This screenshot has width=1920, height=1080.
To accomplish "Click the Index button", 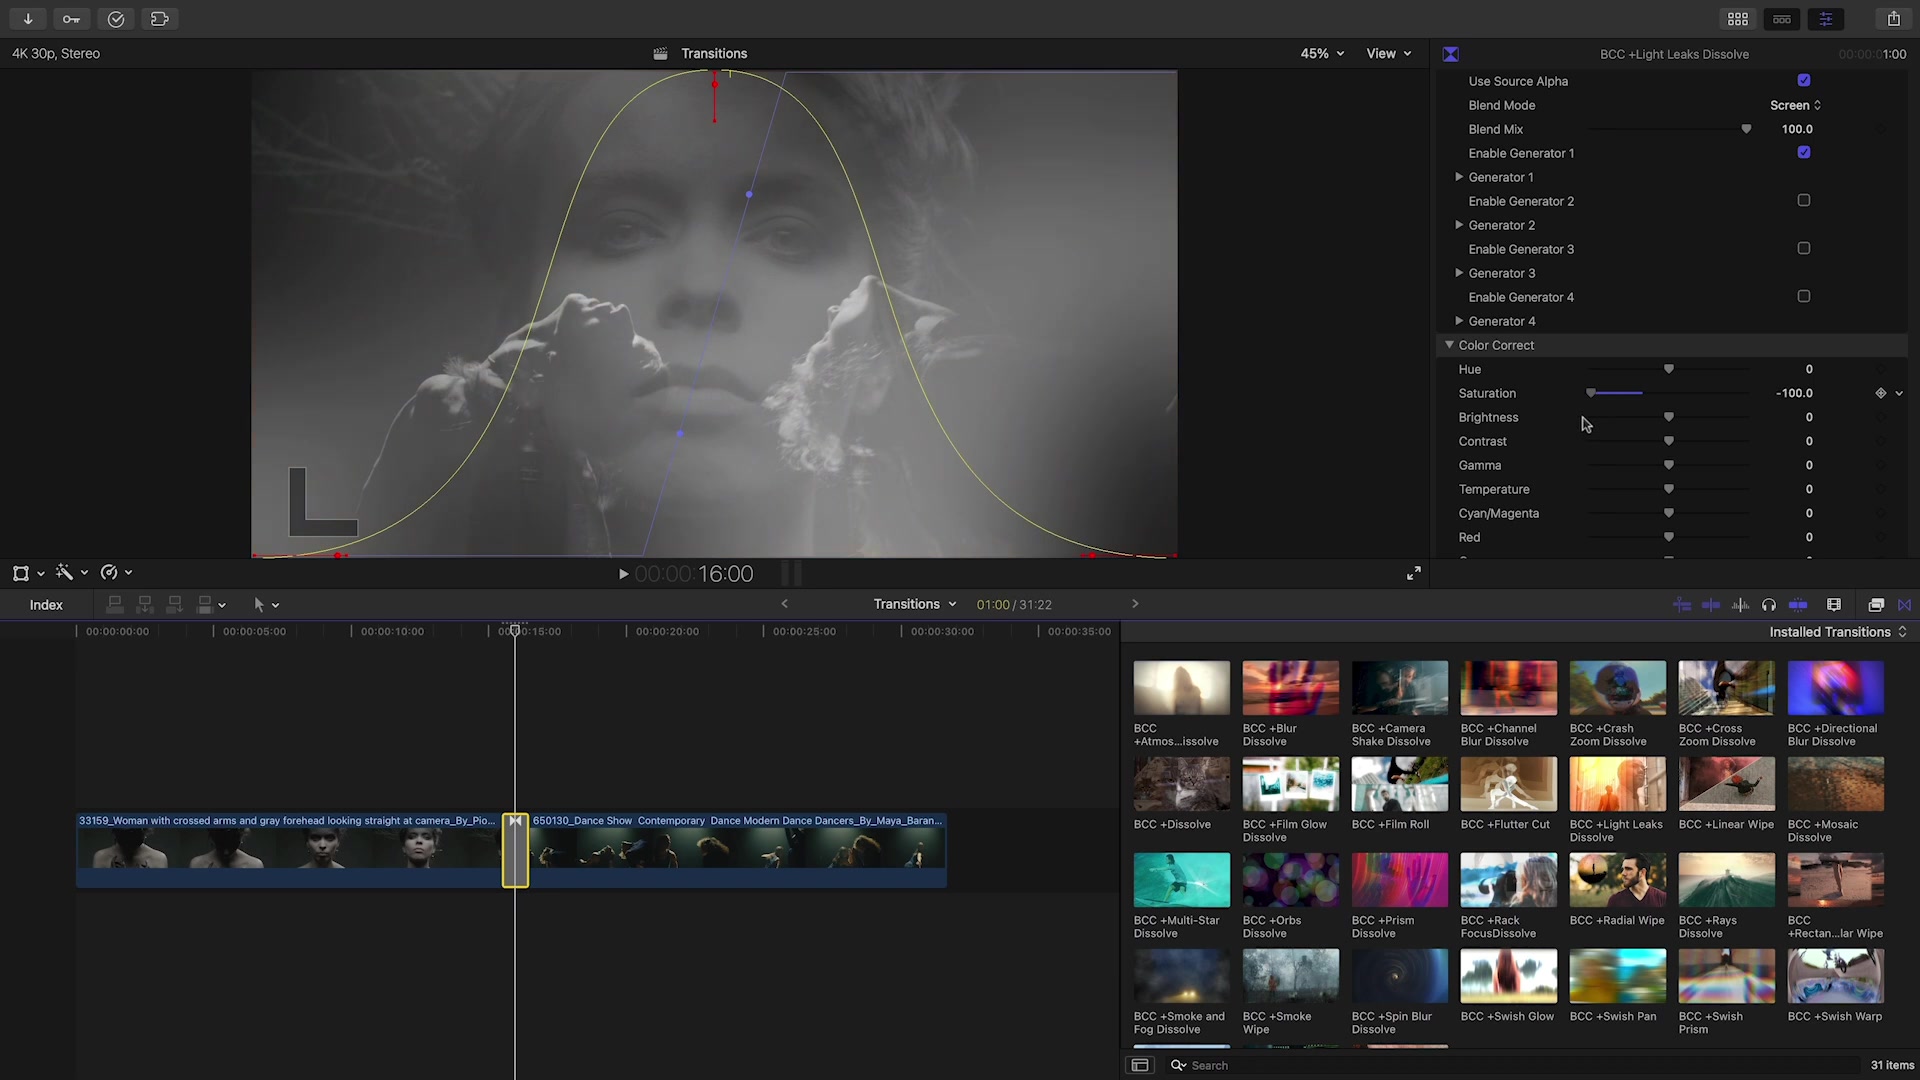I will [46, 605].
